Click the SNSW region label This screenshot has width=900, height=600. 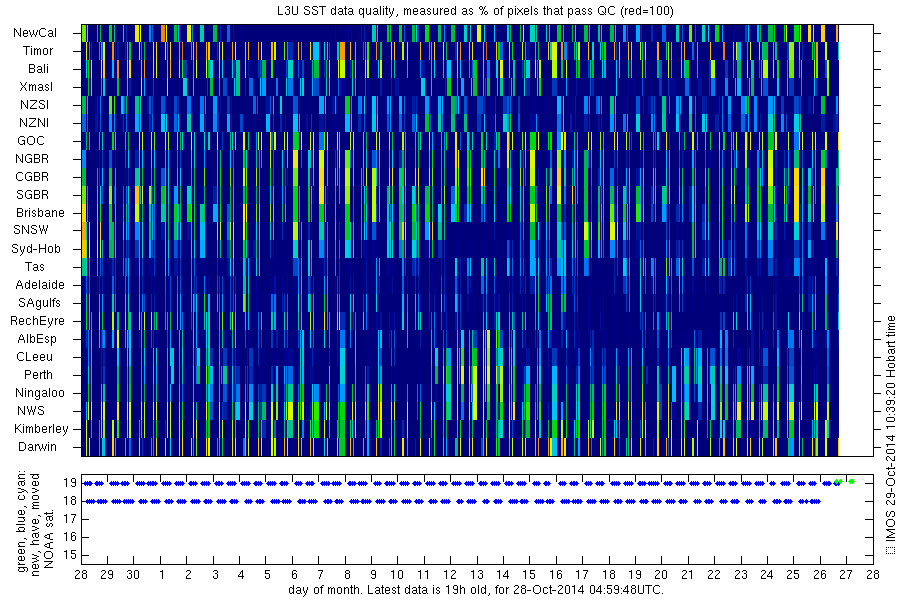coord(31,230)
